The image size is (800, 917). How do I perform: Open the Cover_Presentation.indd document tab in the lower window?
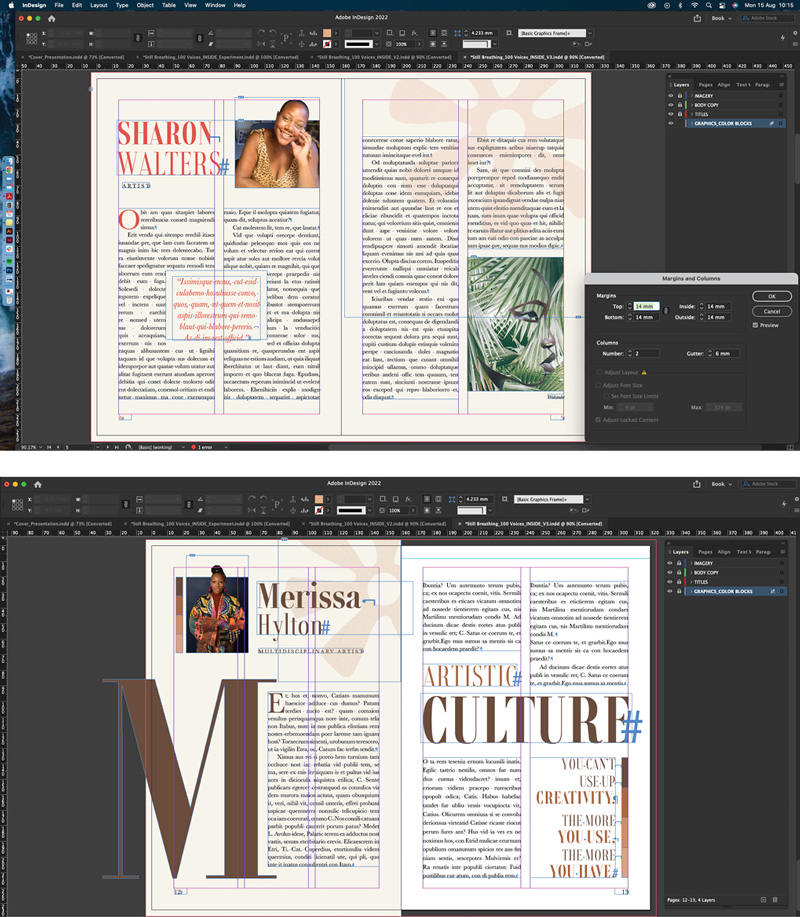click(x=63, y=524)
